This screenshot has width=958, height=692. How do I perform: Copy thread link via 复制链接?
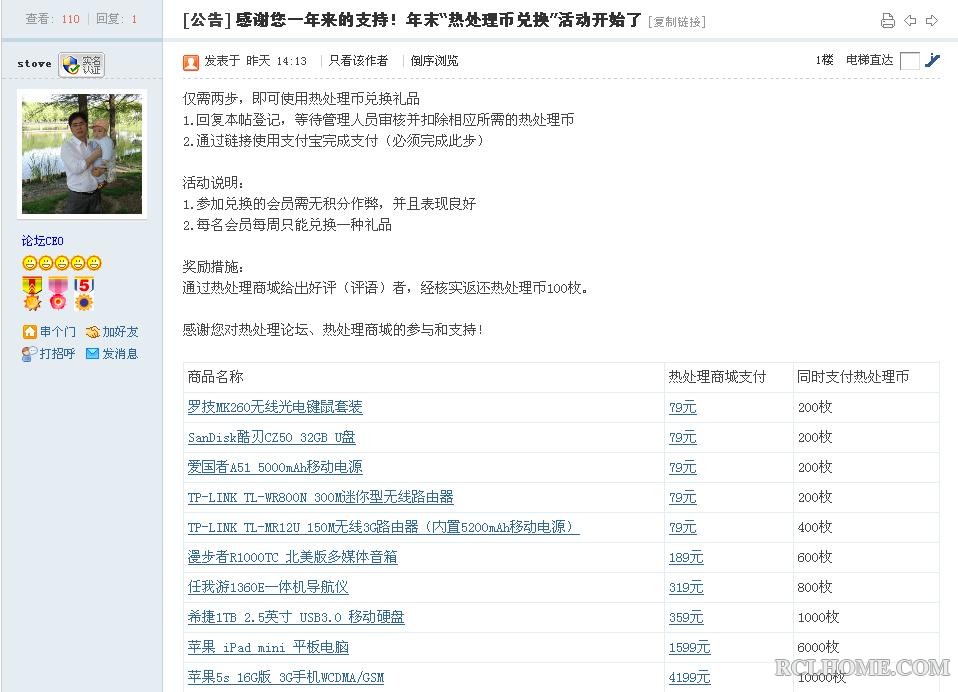pyautogui.click(x=677, y=22)
